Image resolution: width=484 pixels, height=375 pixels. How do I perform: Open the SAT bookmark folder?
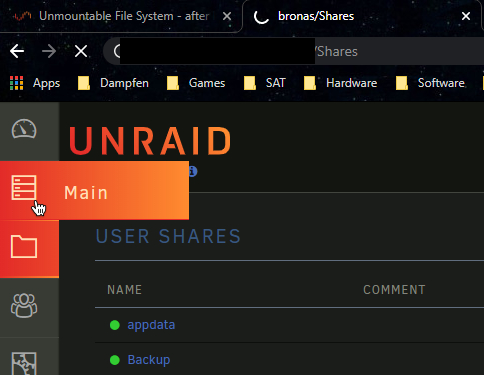coord(265,83)
